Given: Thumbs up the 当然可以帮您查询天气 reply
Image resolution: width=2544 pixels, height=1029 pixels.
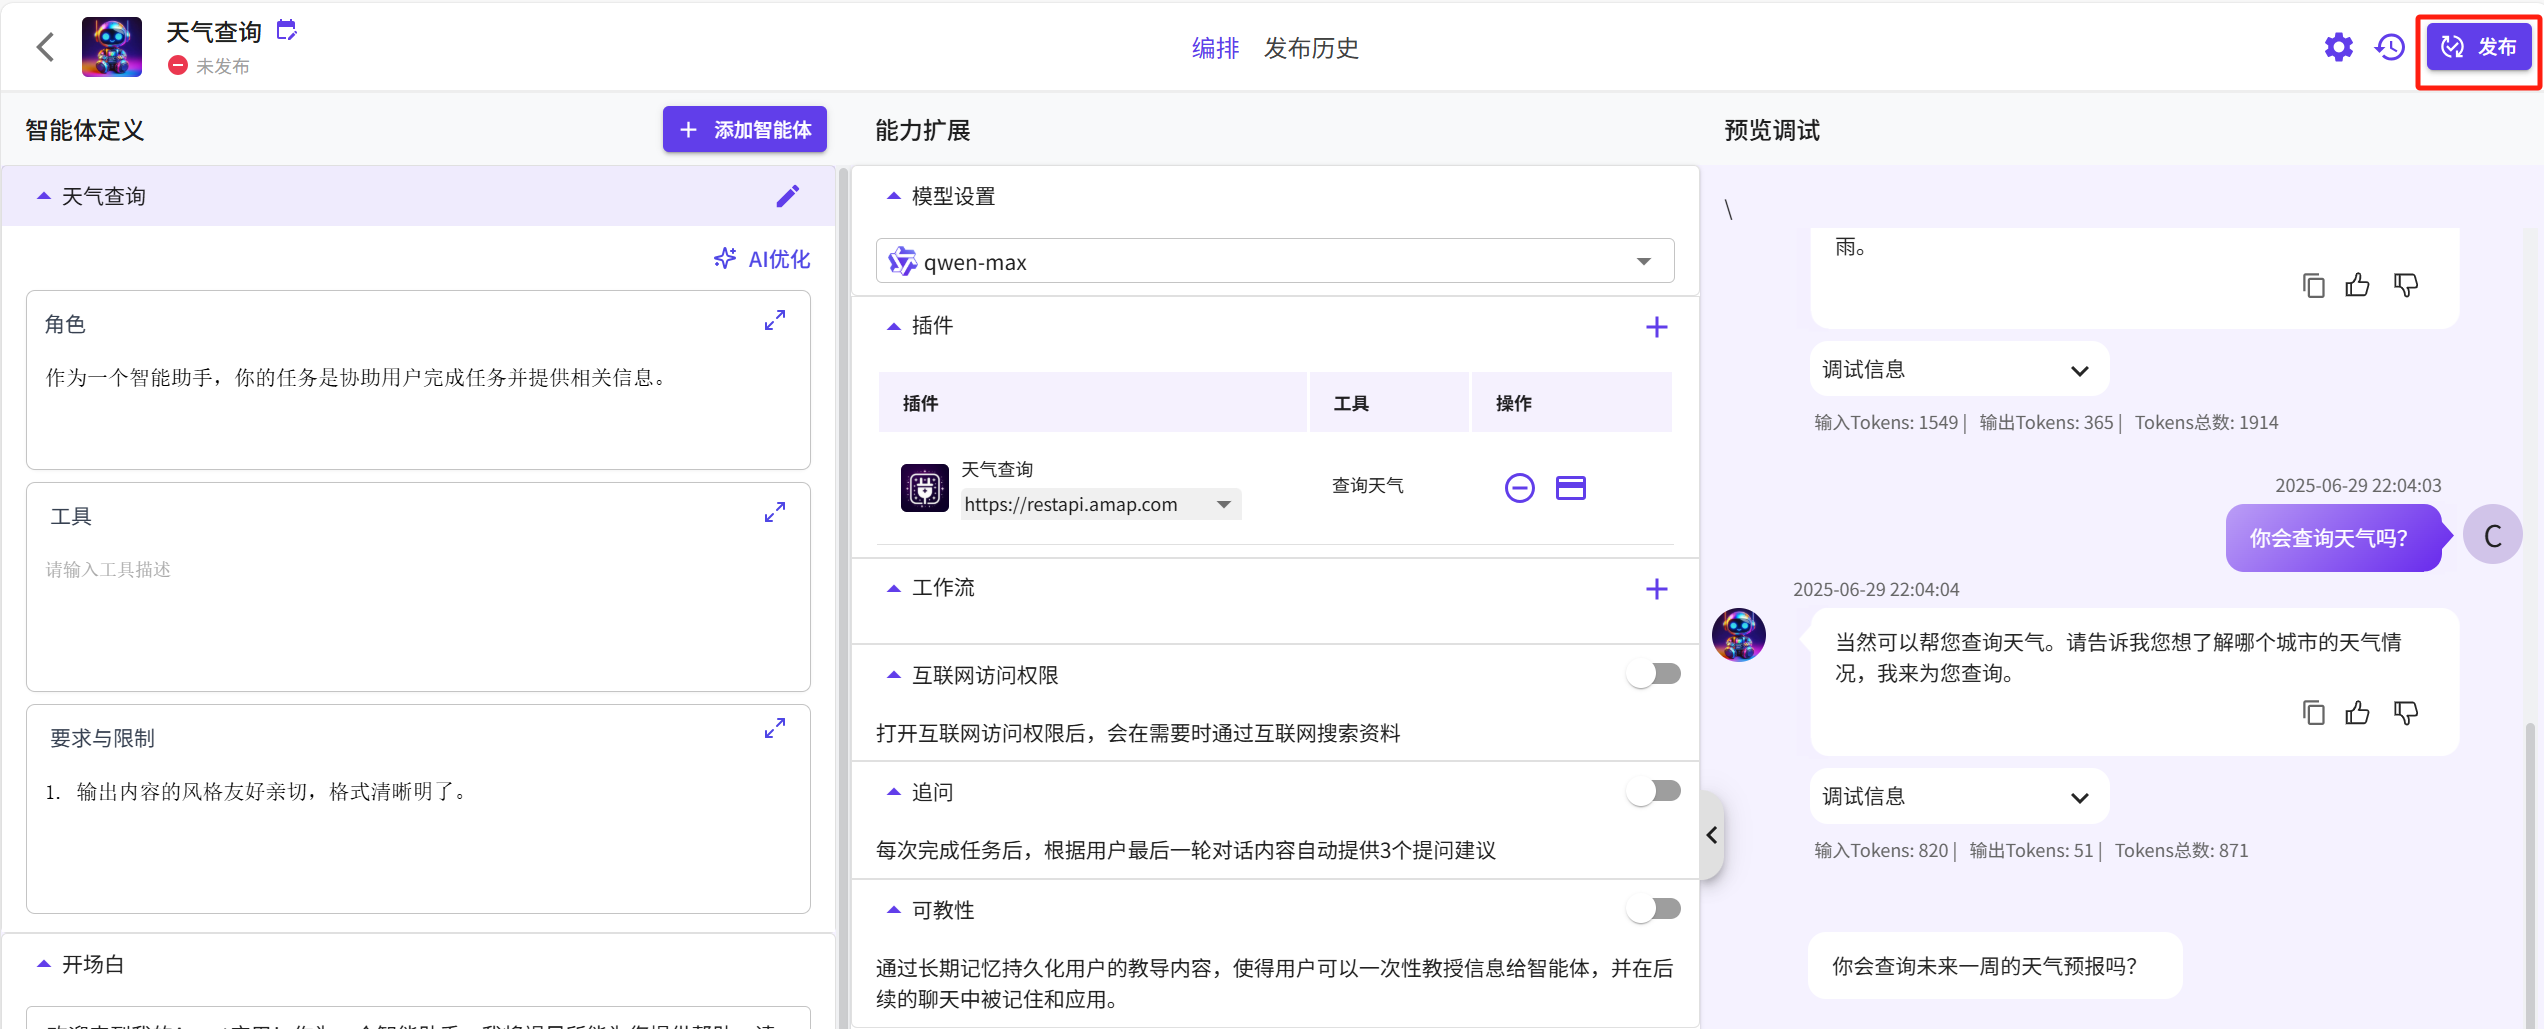Looking at the screenshot, I should (2358, 712).
